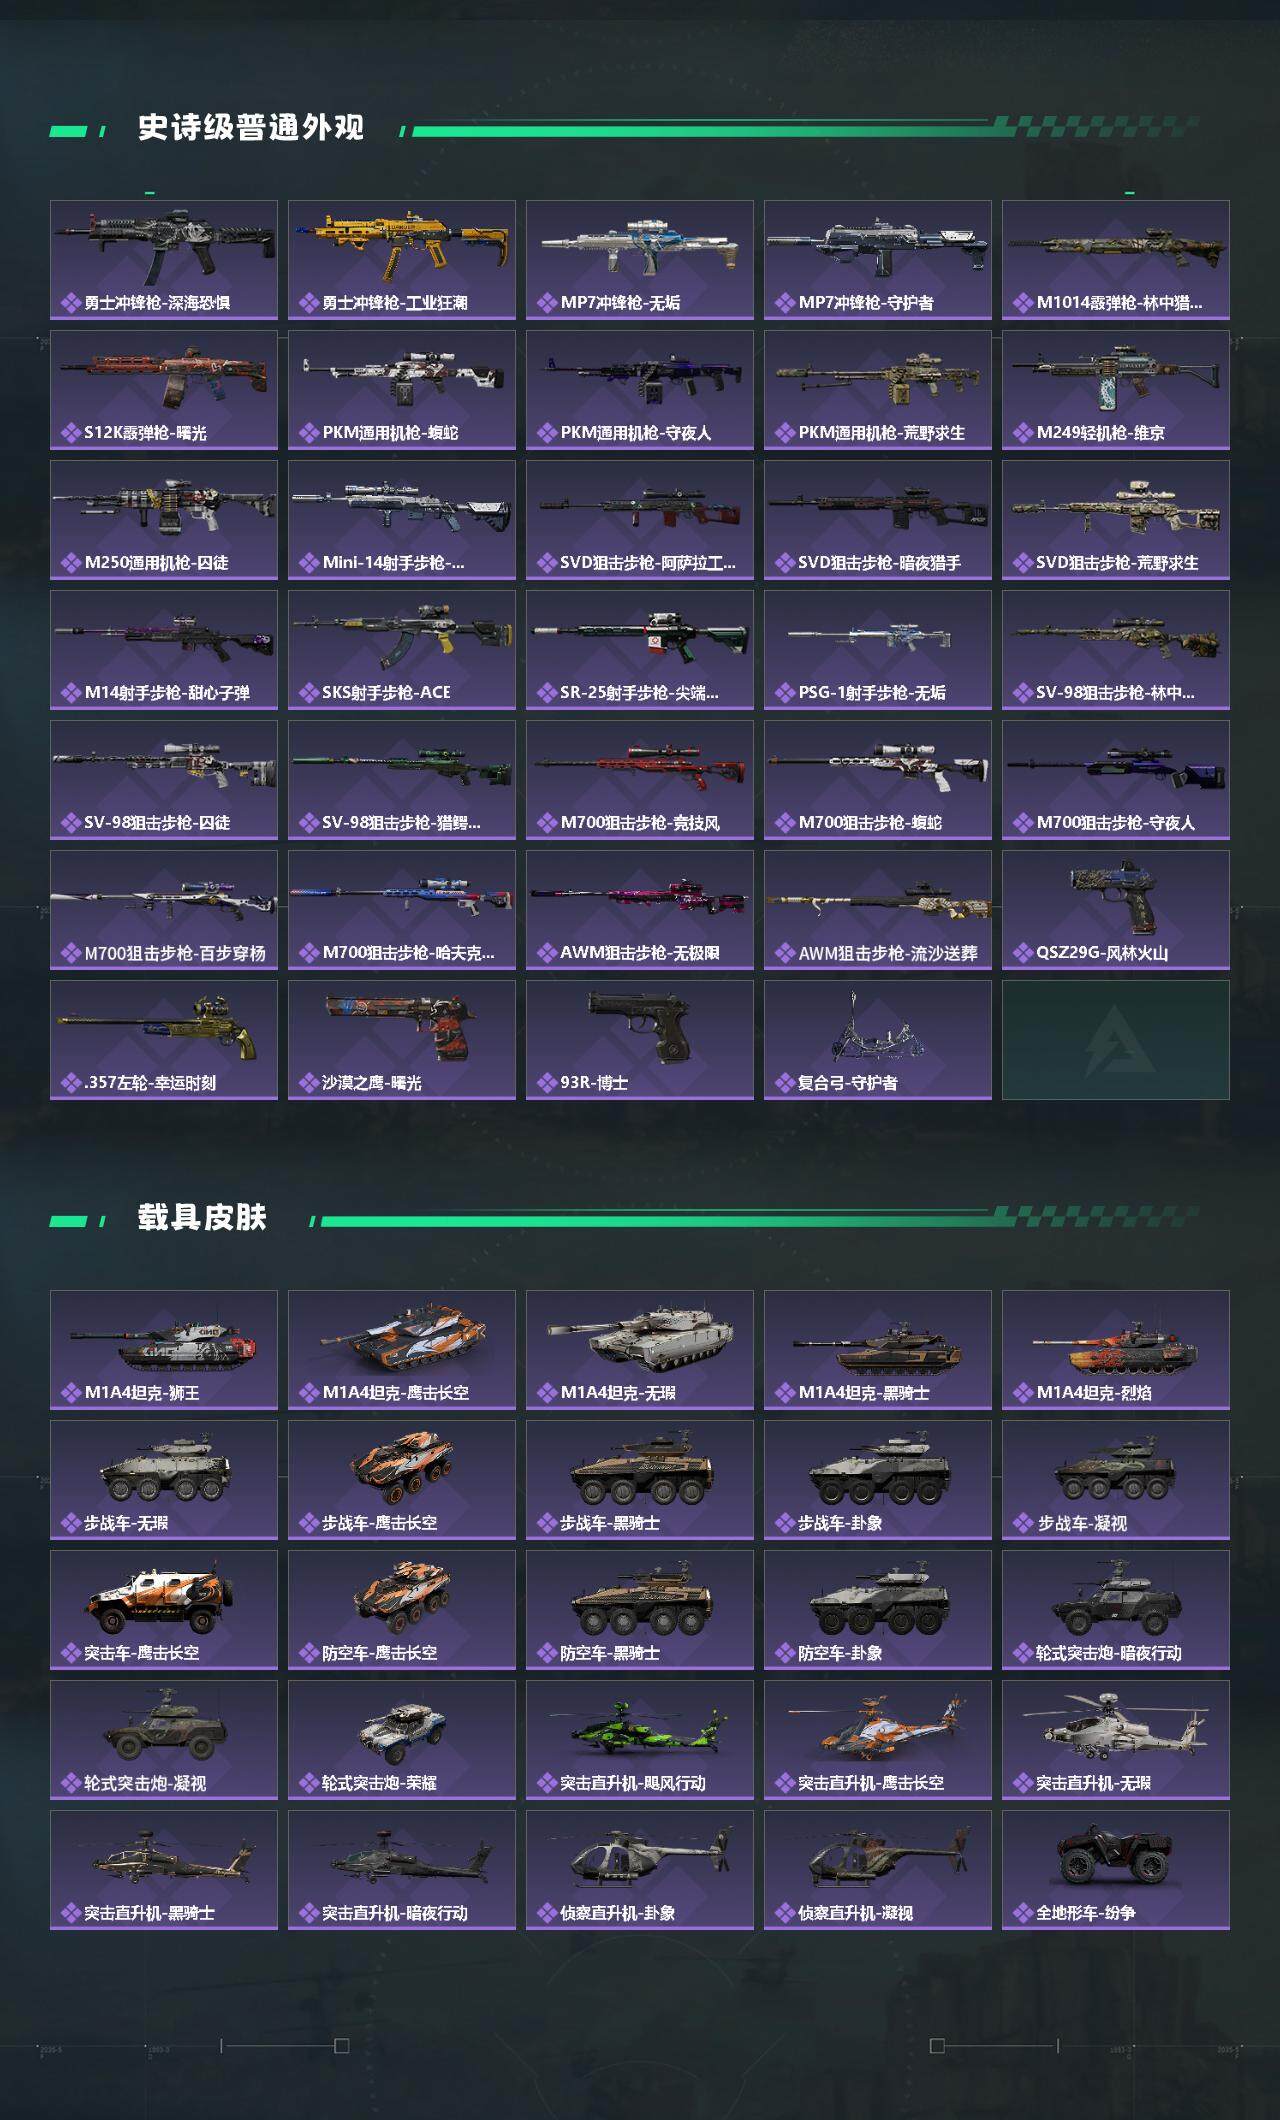Click the 史诗级普通外观 section header
Viewport: 1280px width, 2120px height.
250,128
